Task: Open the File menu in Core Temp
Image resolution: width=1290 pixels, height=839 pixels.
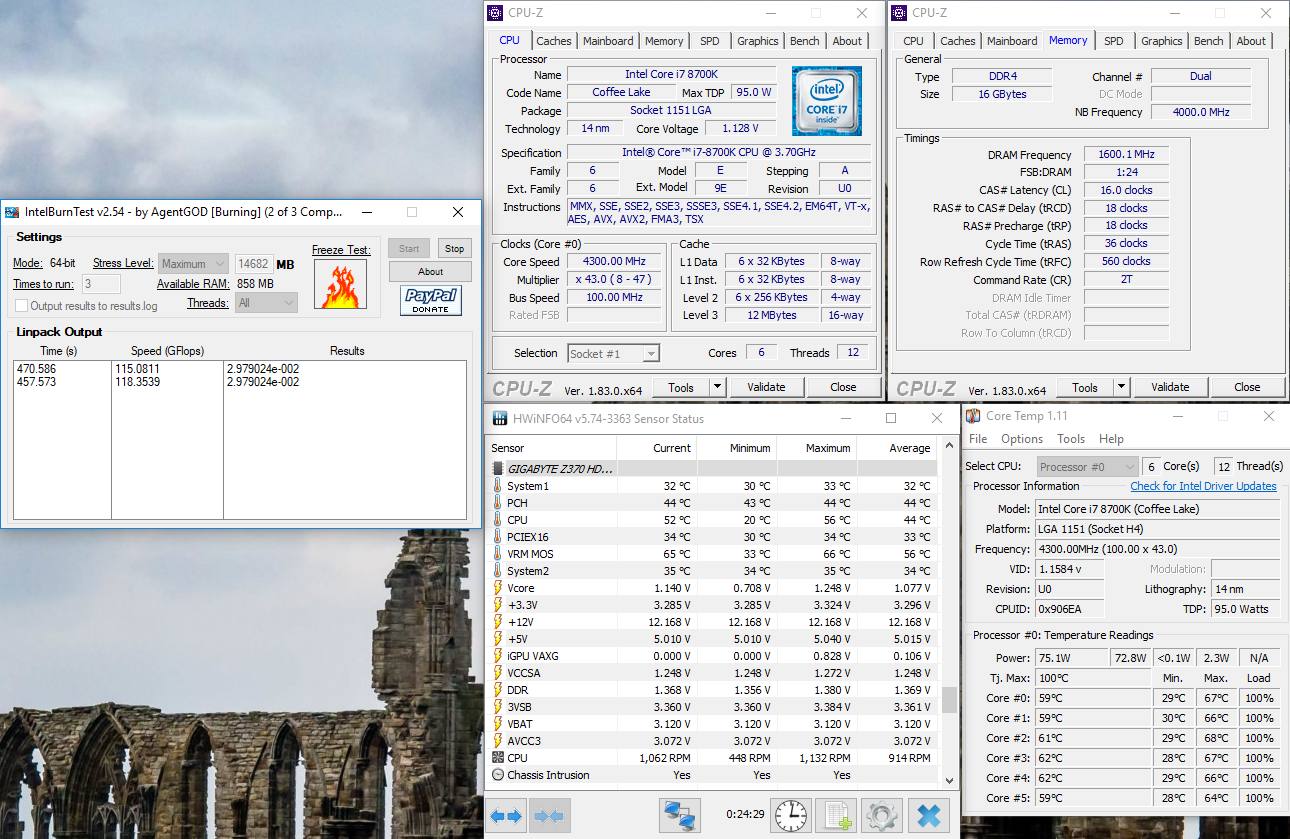Action: click(978, 439)
